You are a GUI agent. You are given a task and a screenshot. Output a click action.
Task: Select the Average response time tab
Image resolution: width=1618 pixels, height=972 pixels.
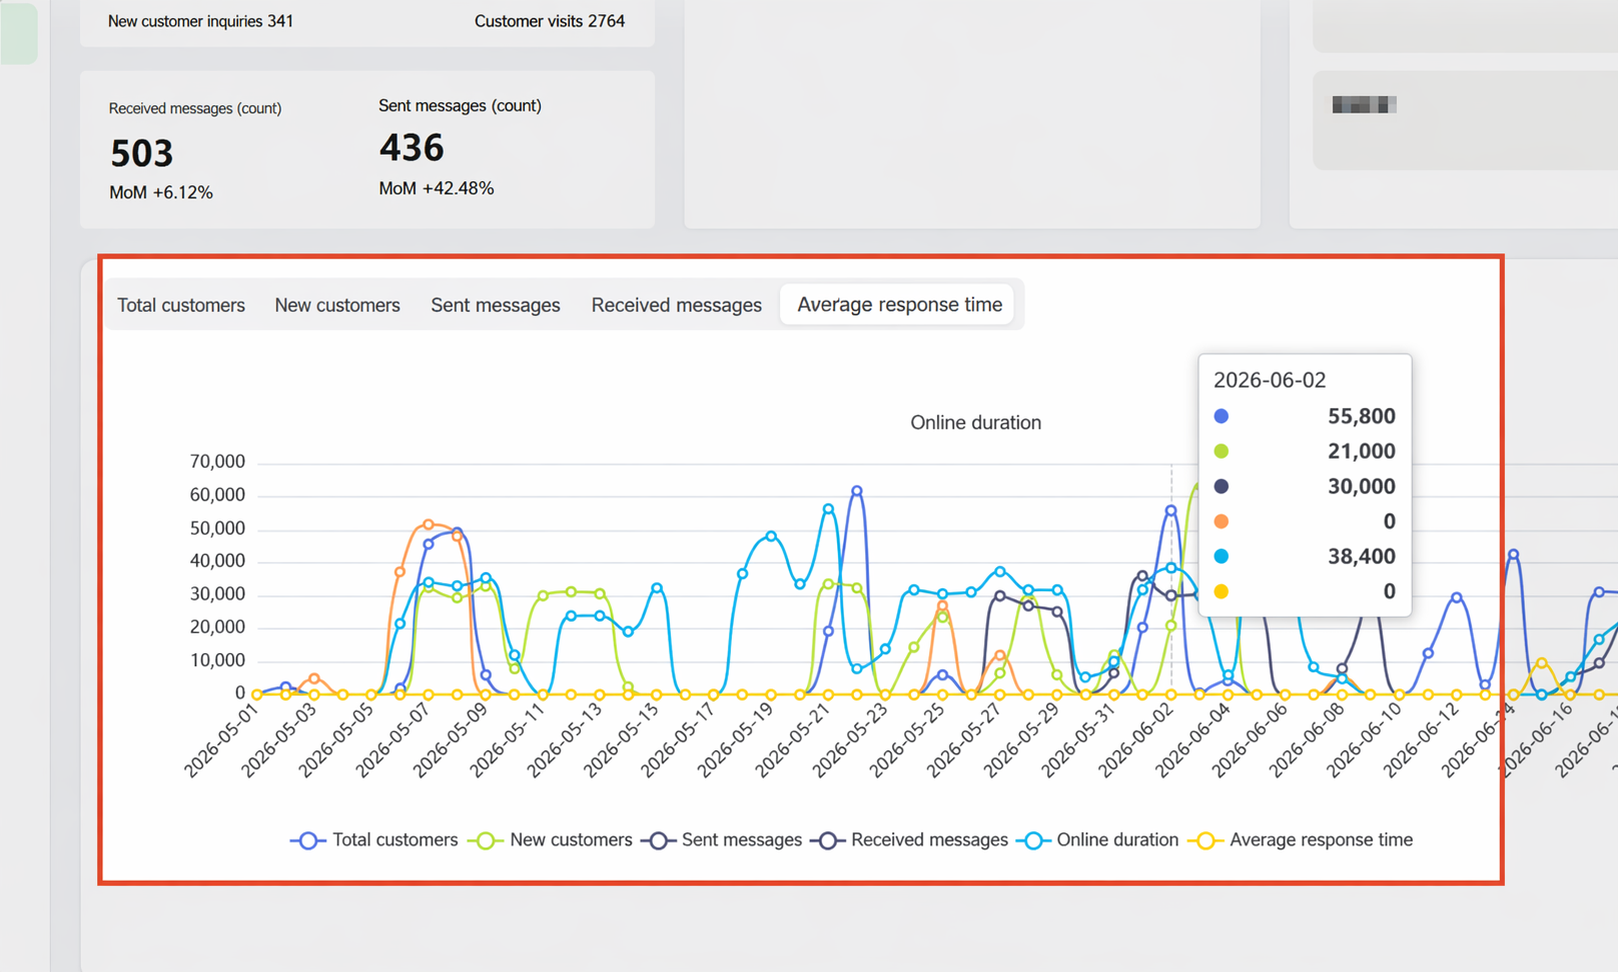tap(899, 304)
